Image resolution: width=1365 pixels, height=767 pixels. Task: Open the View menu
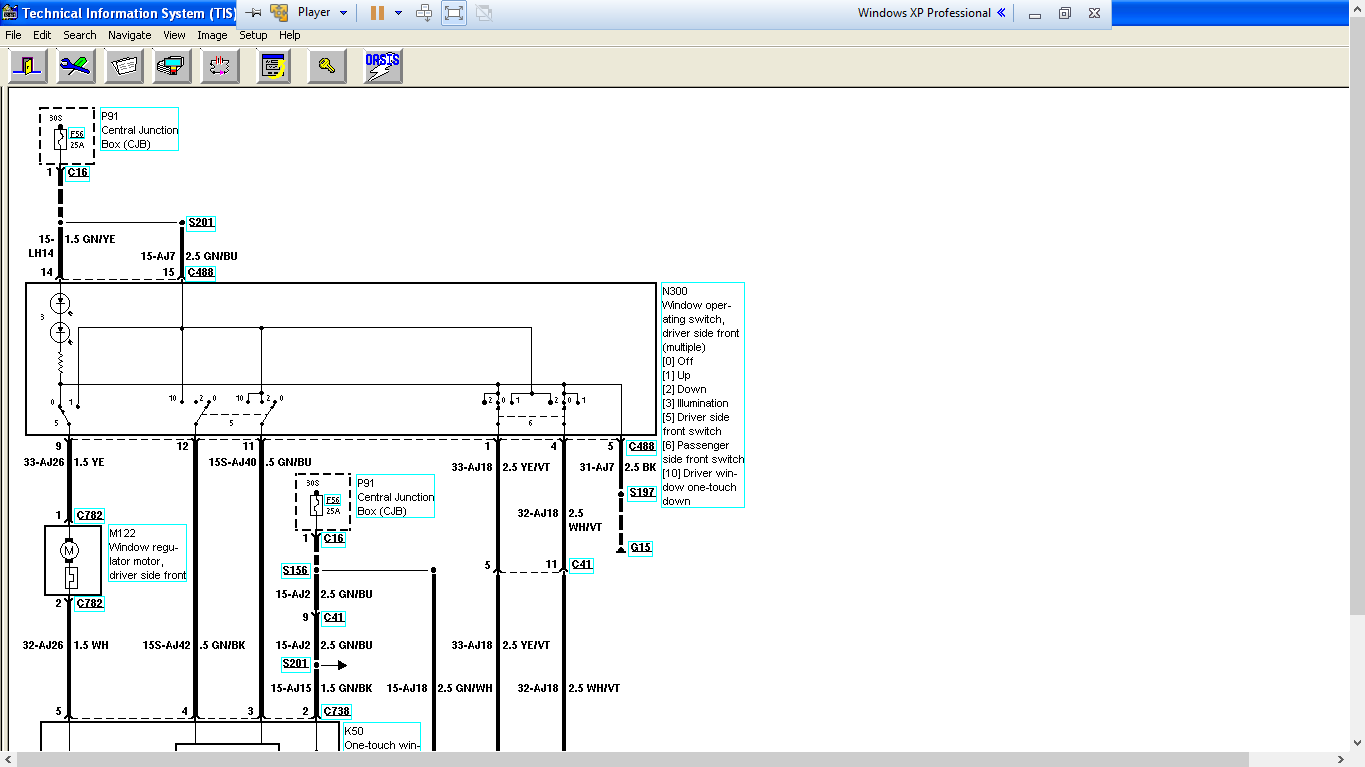tap(175, 35)
